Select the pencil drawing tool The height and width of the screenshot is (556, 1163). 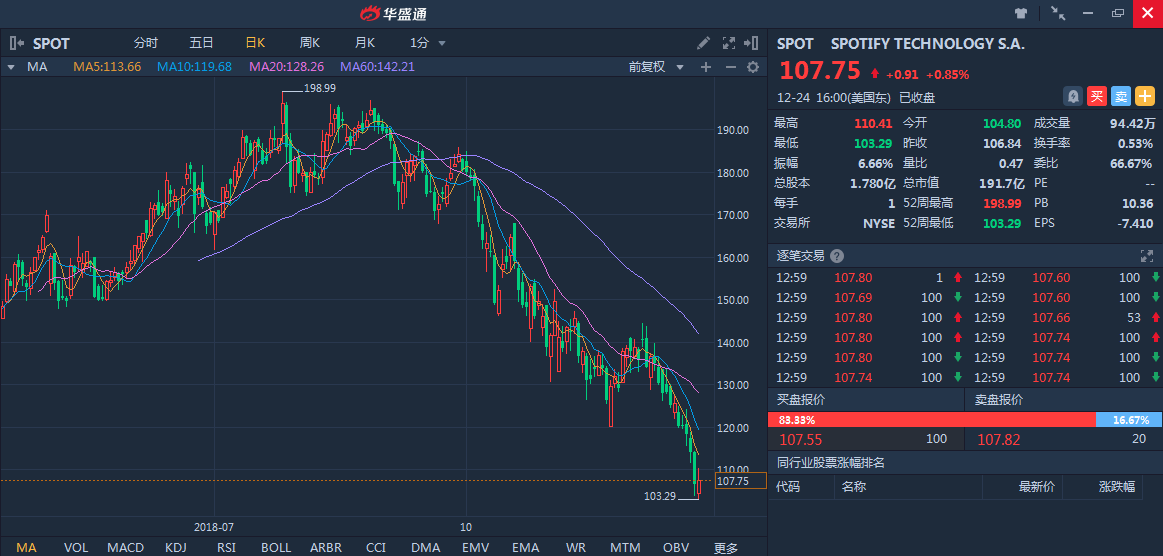click(703, 43)
